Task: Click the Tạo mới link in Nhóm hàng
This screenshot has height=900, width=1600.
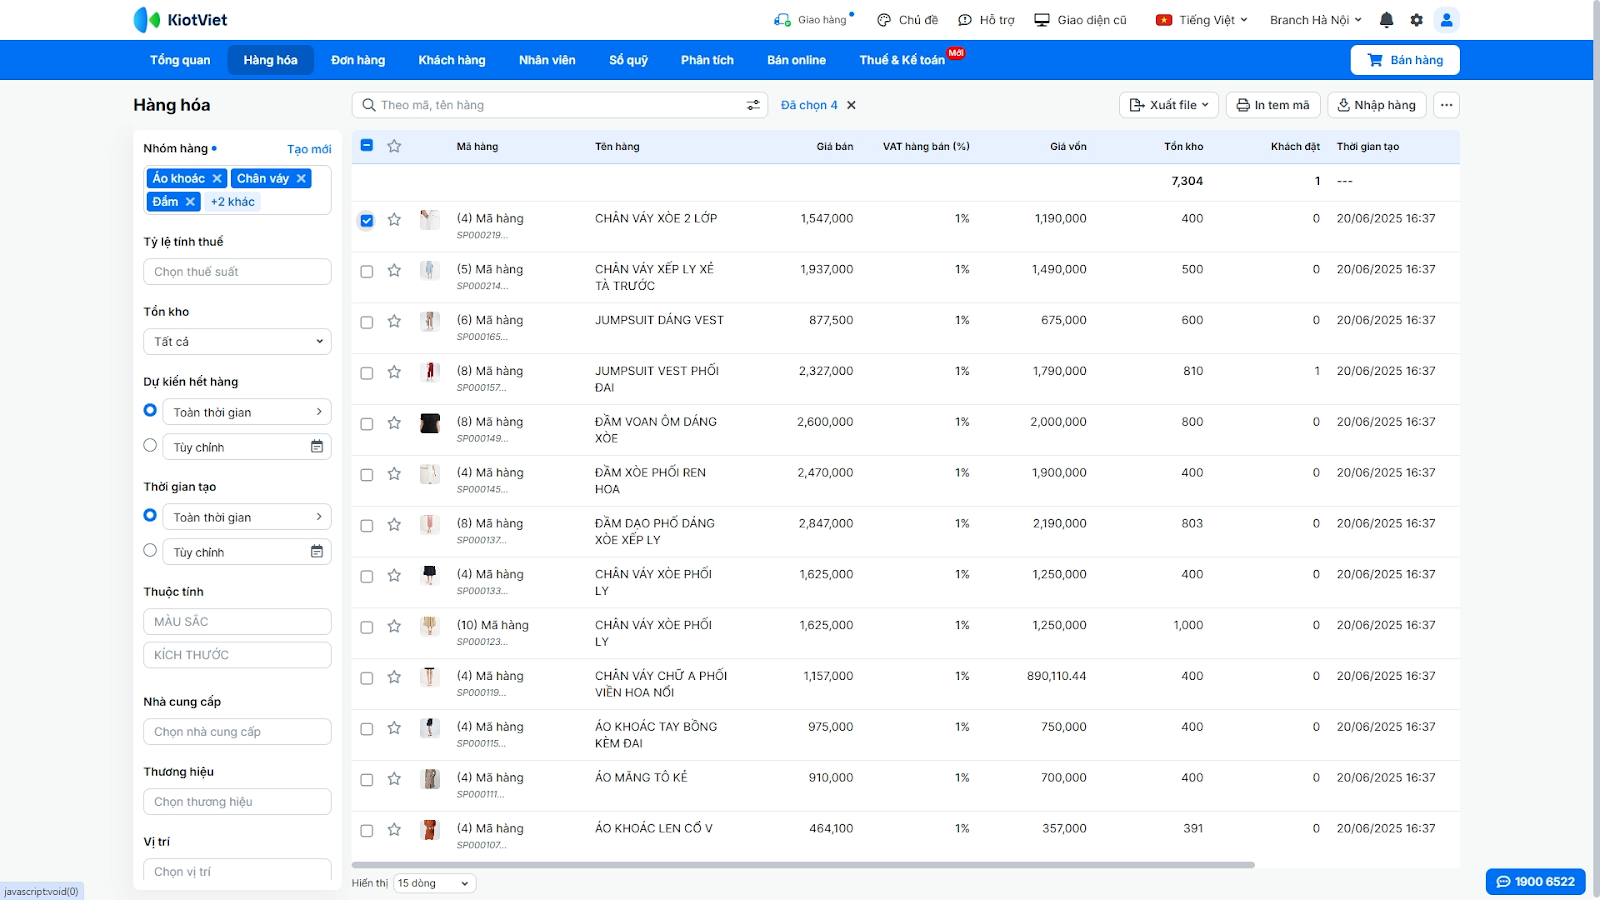Action: click(309, 149)
